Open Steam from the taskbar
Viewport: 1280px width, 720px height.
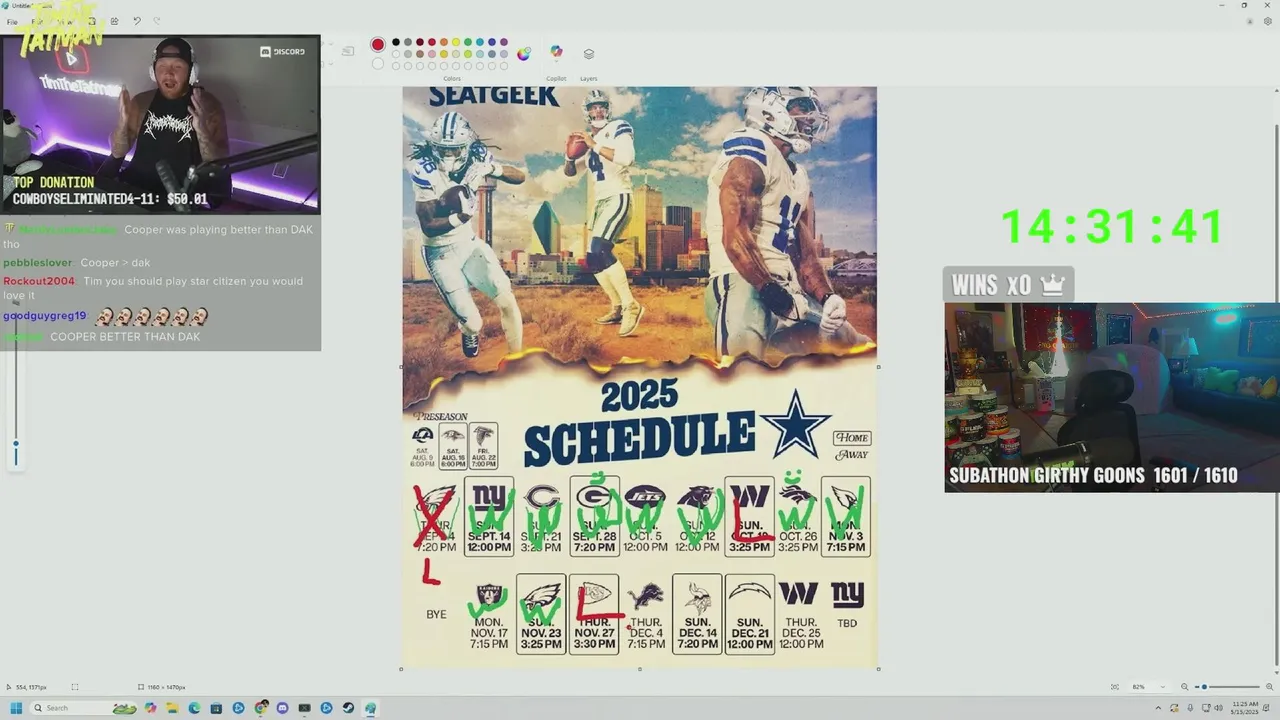(x=348, y=708)
